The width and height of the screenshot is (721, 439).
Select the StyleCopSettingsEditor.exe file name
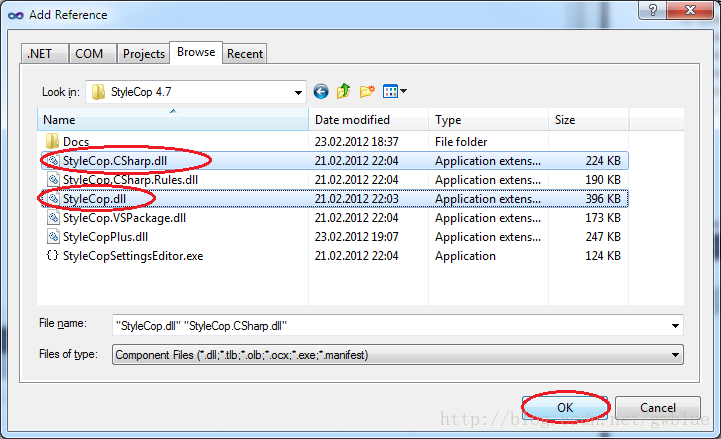click(x=133, y=256)
